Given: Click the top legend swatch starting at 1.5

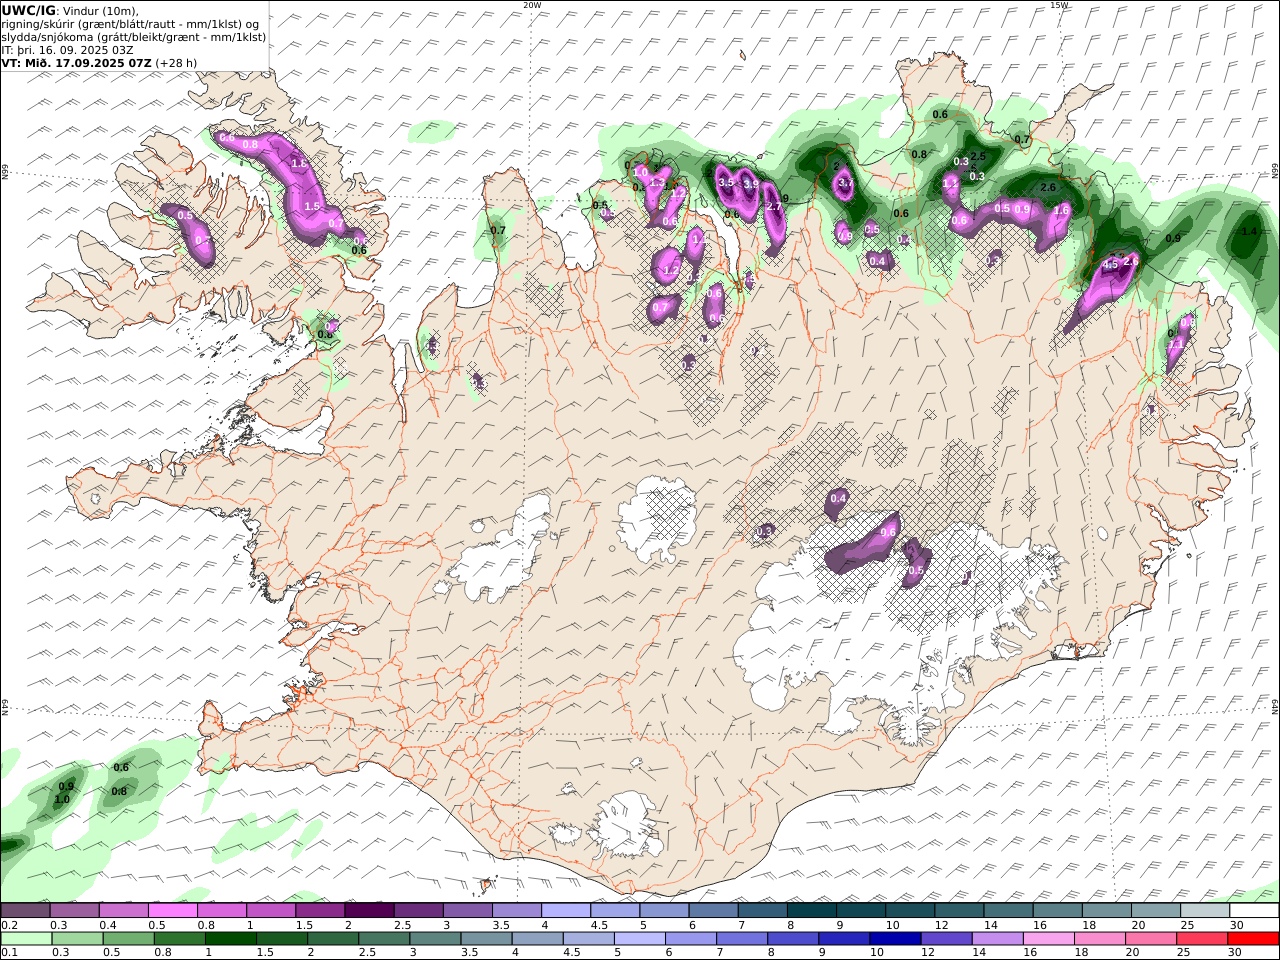Looking at the screenshot, I should point(320,911).
